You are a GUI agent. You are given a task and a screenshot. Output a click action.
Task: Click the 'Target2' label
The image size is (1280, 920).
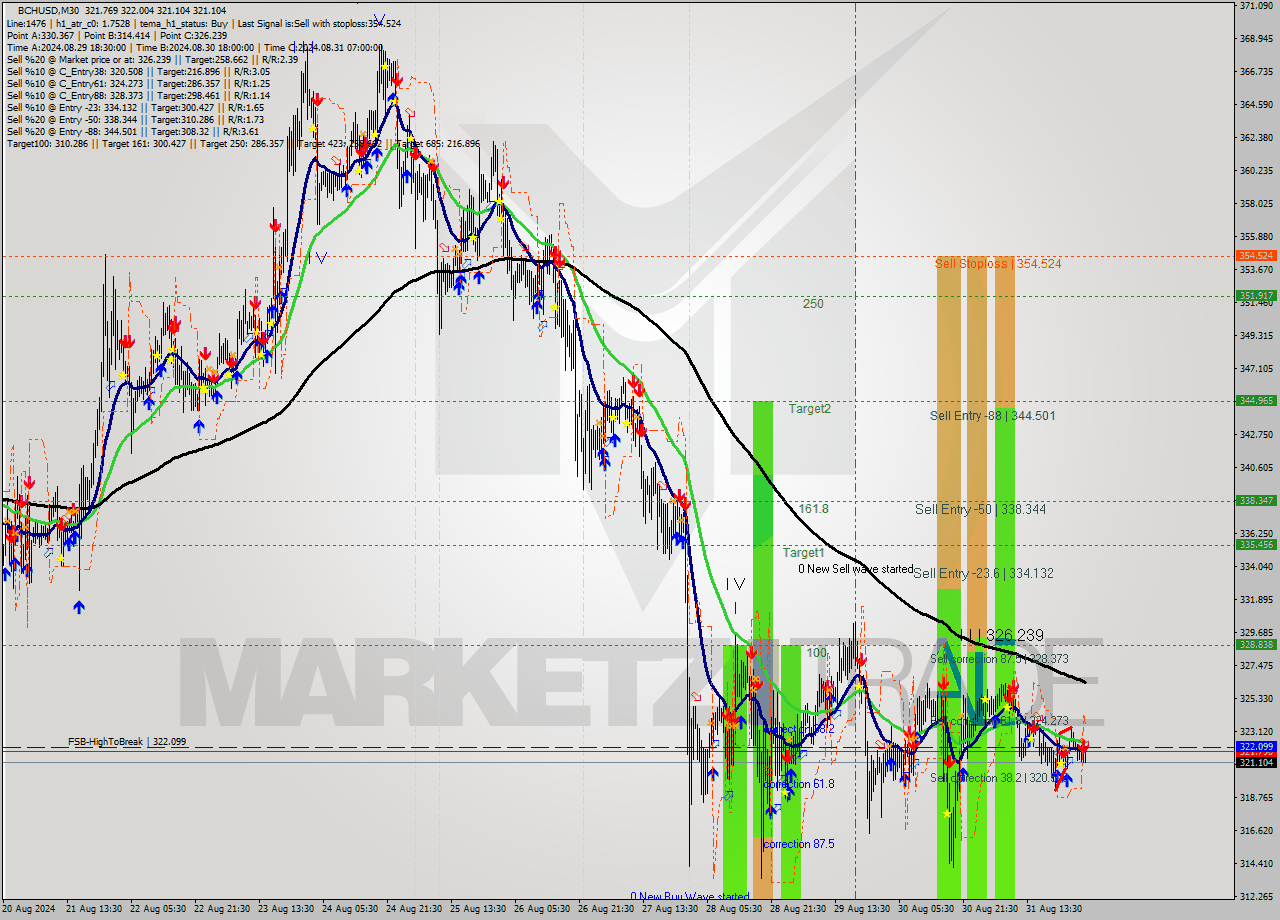click(809, 409)
